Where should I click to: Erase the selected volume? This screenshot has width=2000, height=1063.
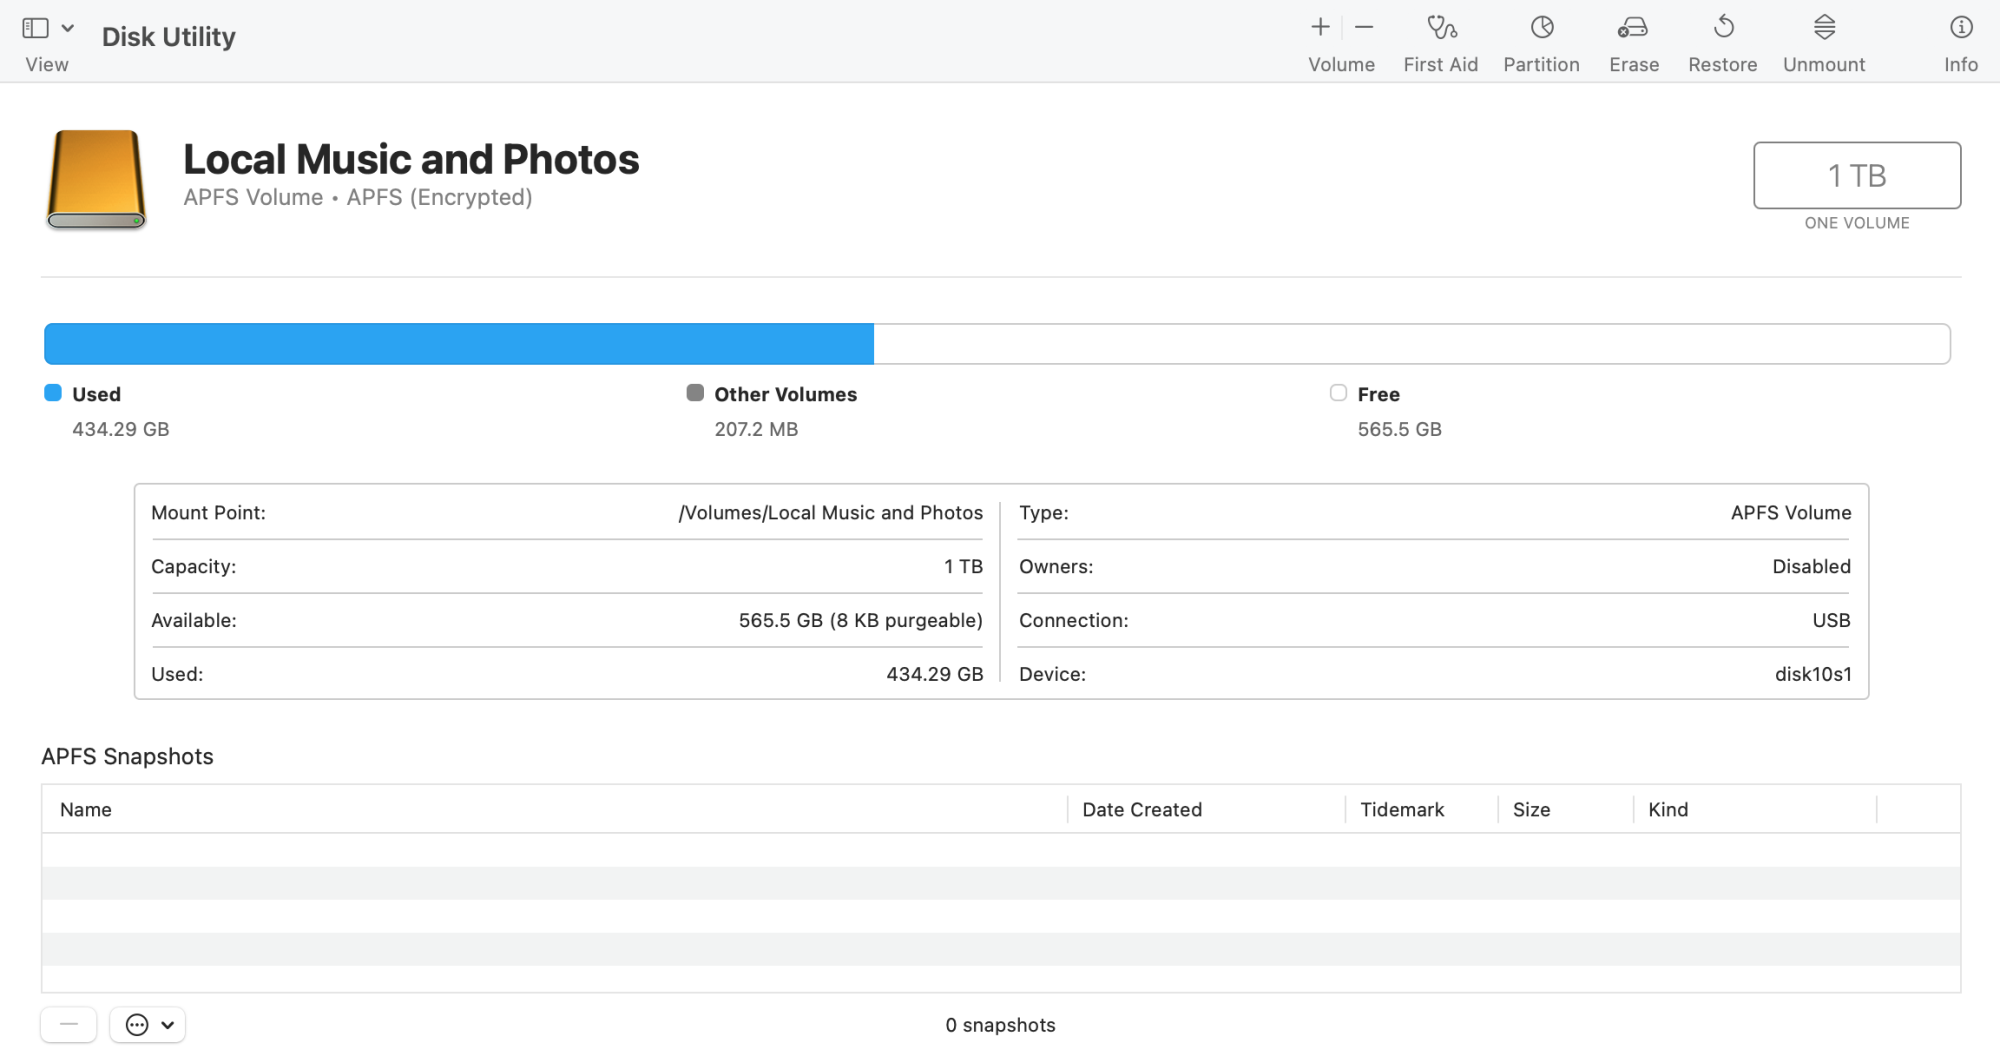pyautogui.click(x=1634, y=44)
